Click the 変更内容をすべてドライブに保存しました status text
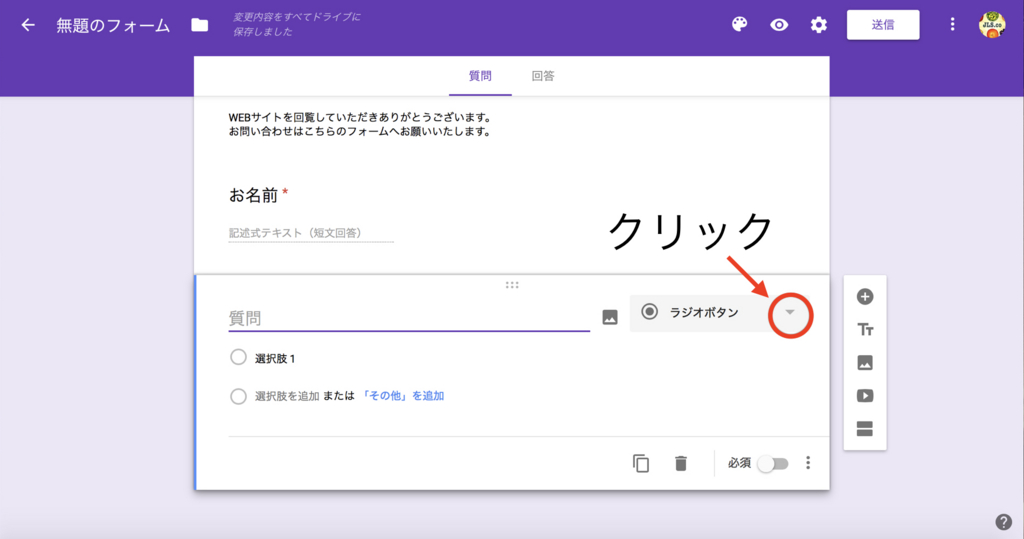 297,24
